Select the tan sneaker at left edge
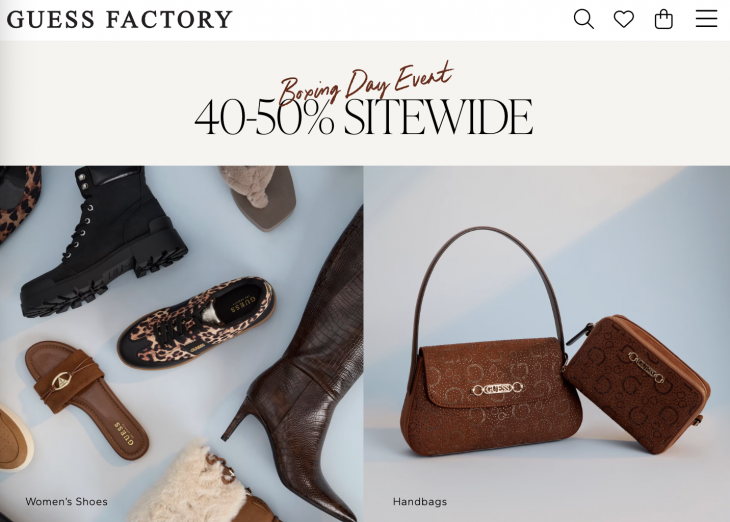The image size is (730, 522). point(15,438)
